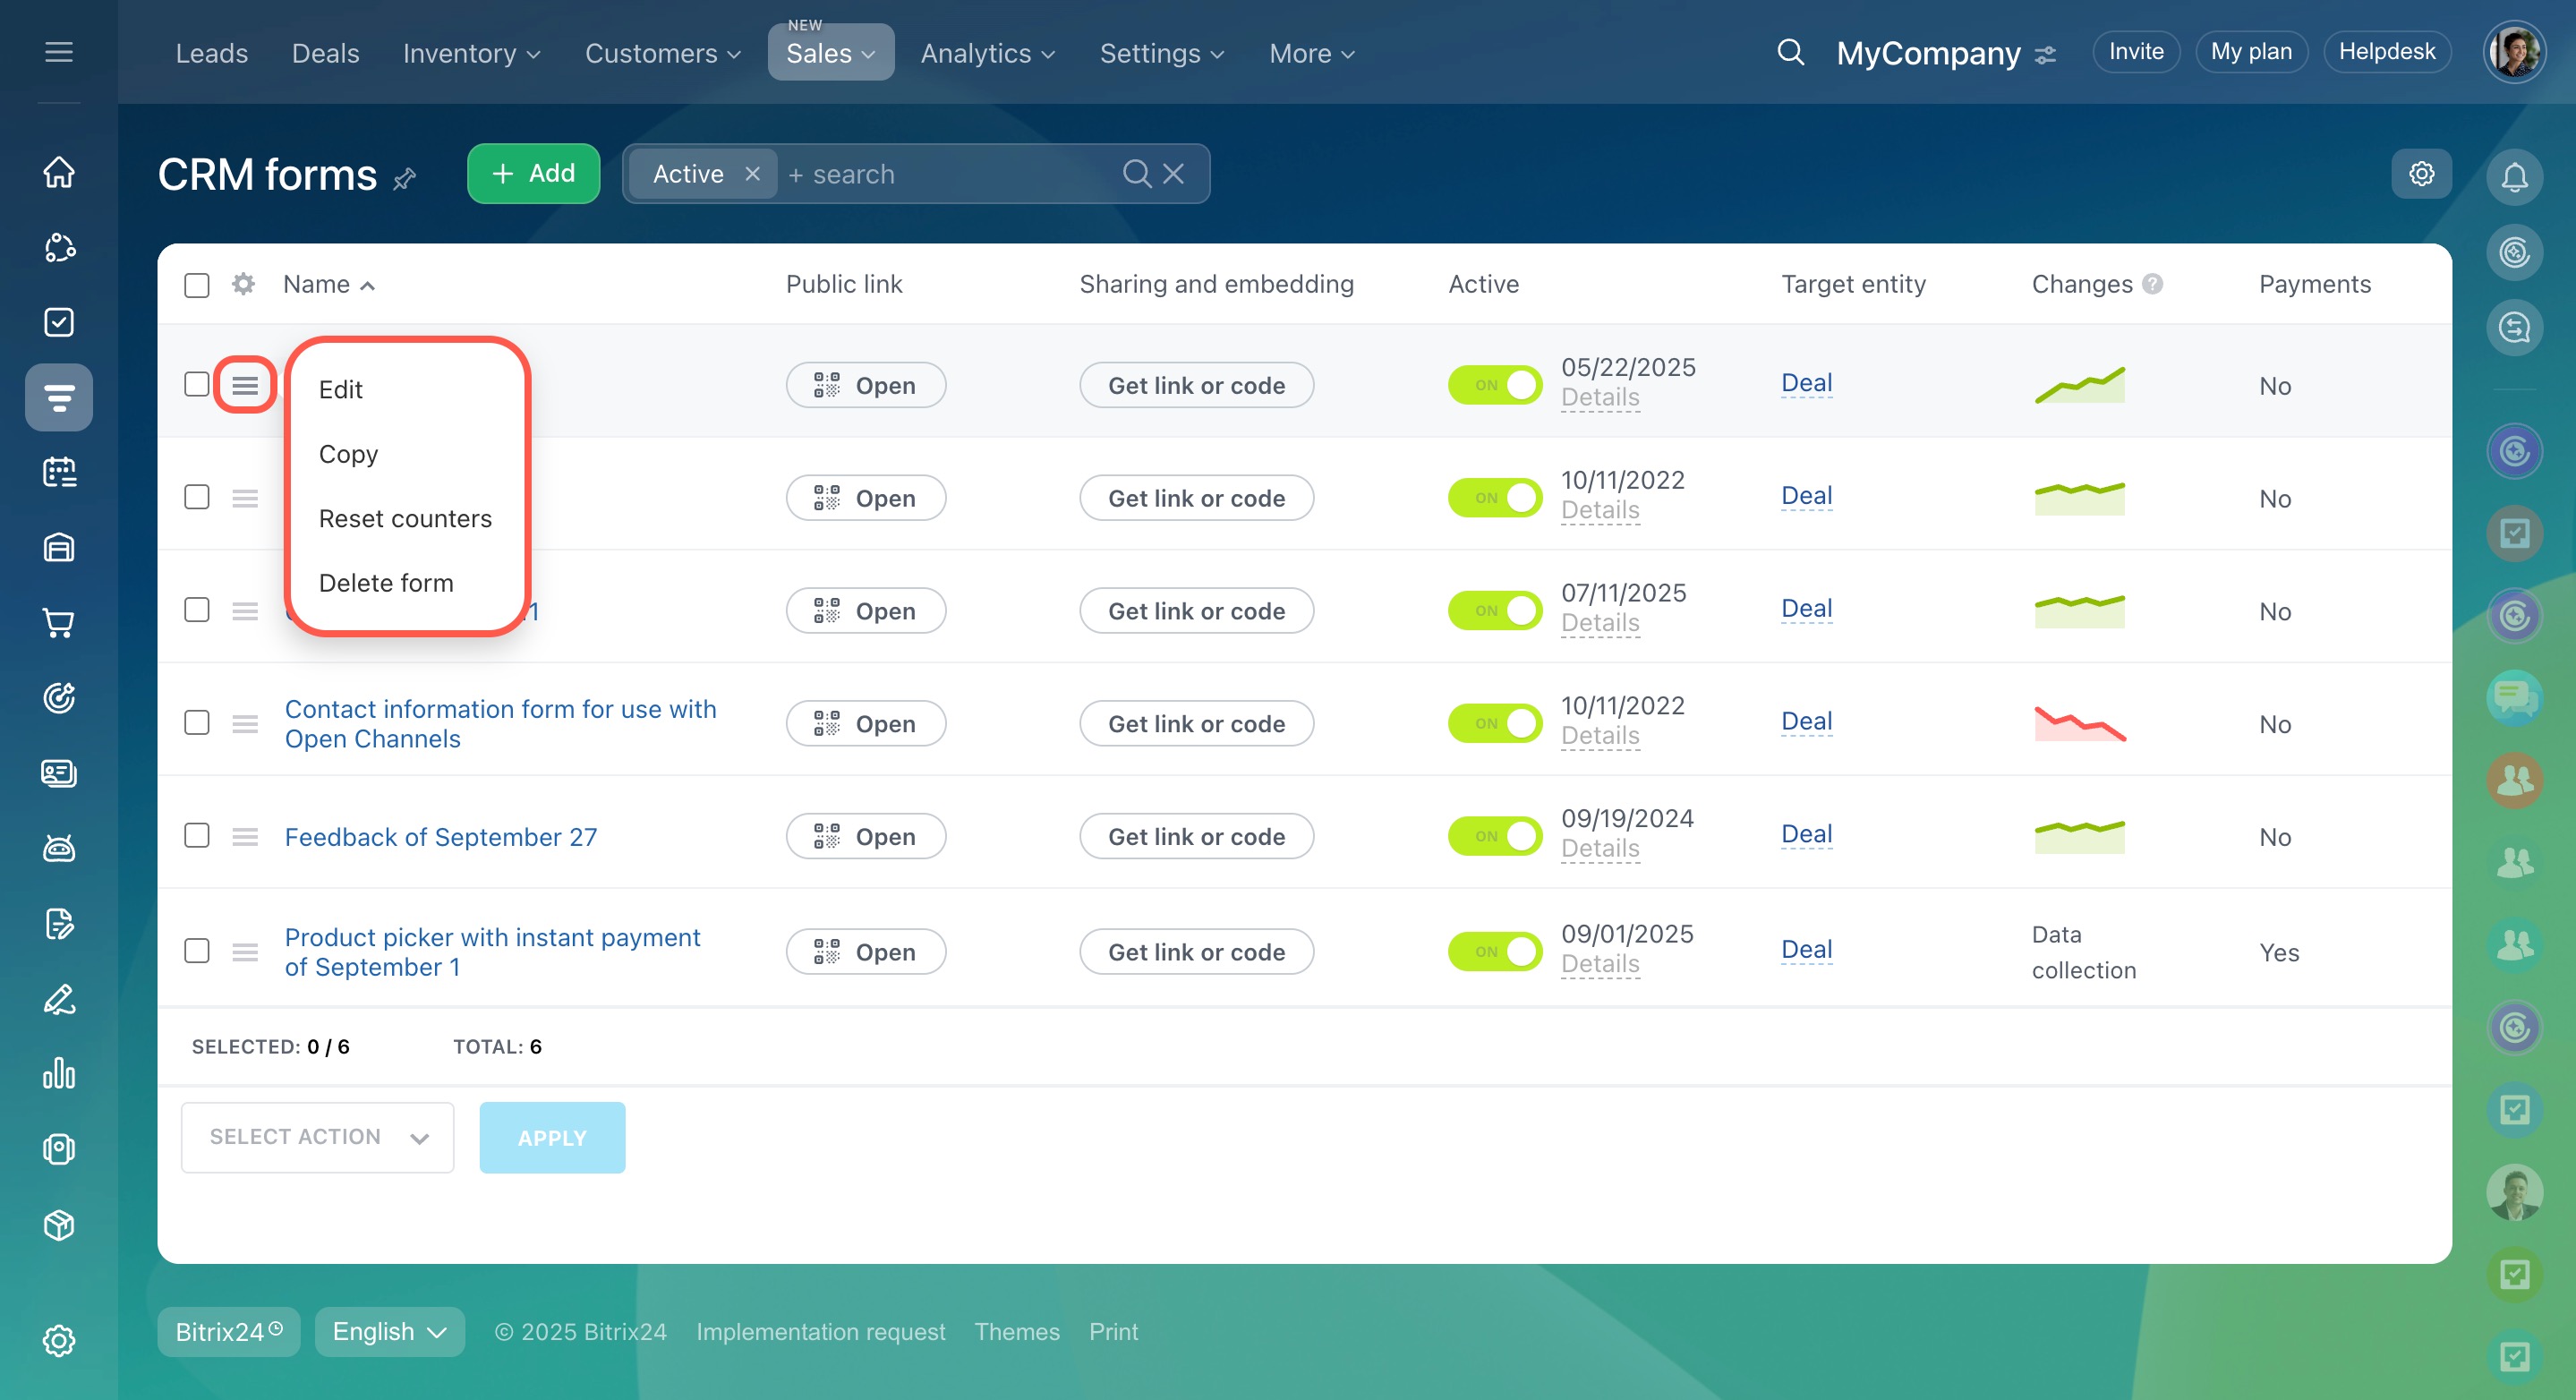The width and height of the screenshot is (2576, 1400).
Task: Expand the Select Action dropdown
Action: (317, 1137)
